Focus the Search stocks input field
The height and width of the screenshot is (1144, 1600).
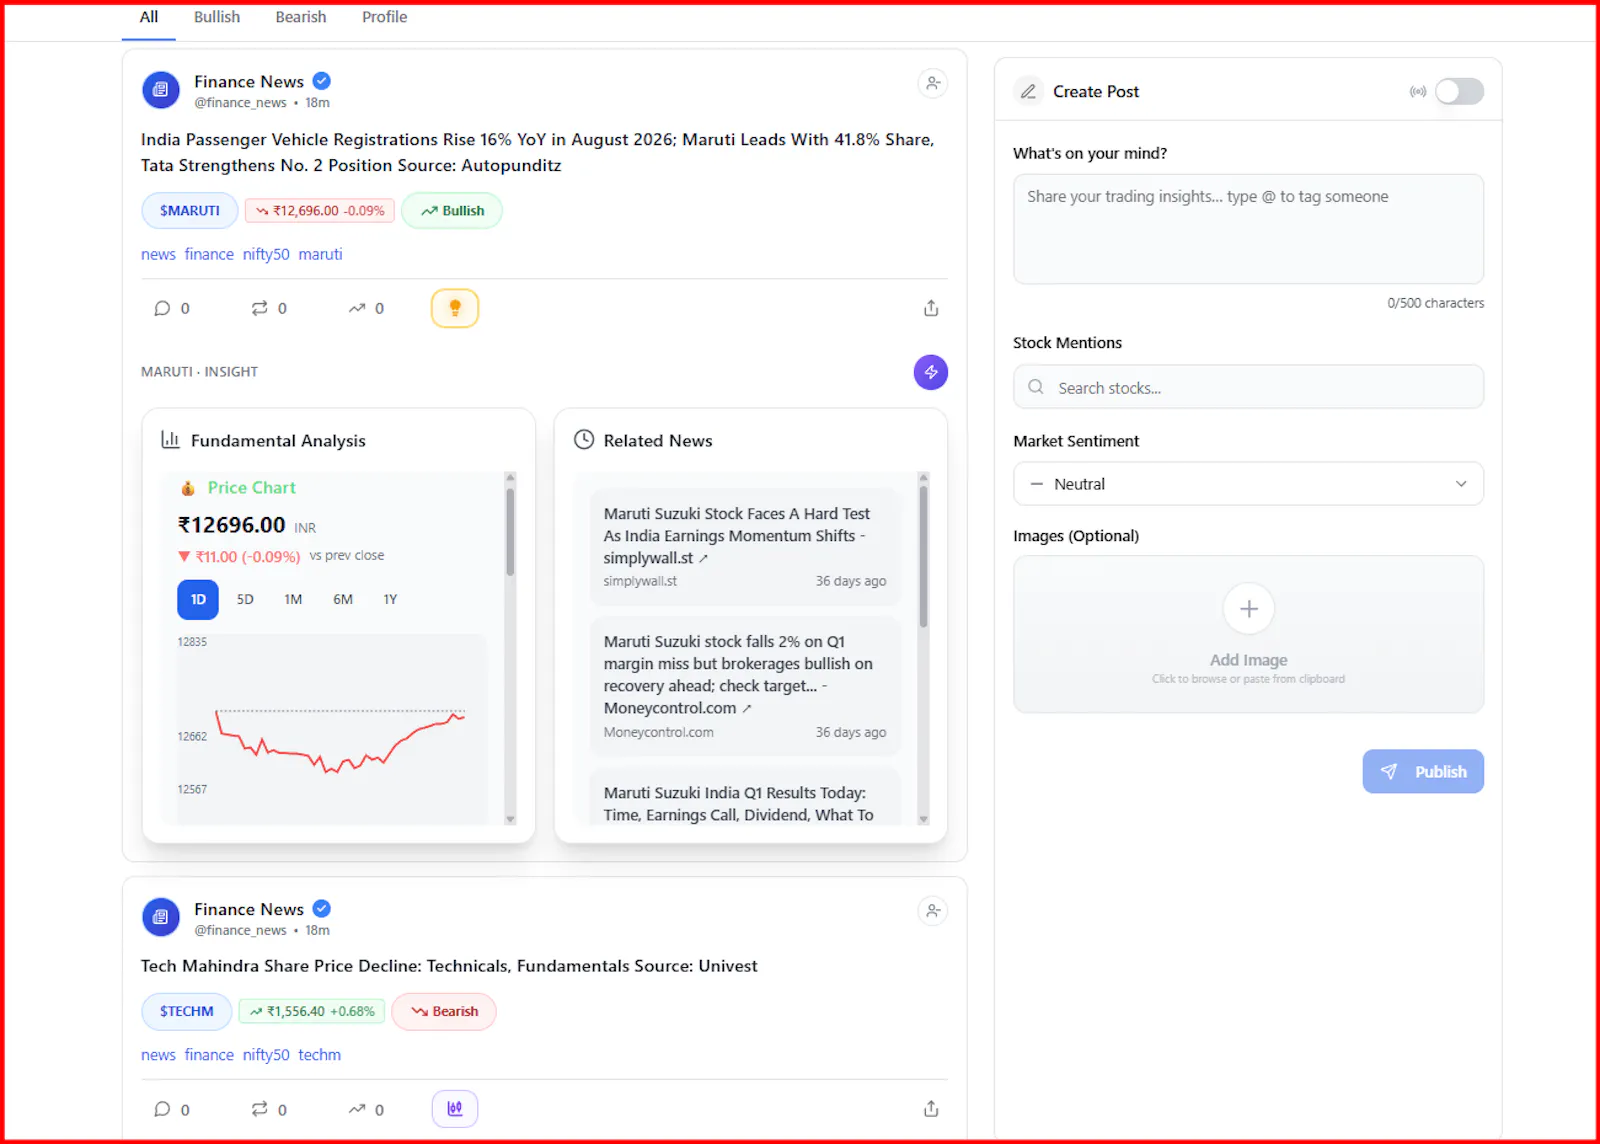pos(1248,387)
